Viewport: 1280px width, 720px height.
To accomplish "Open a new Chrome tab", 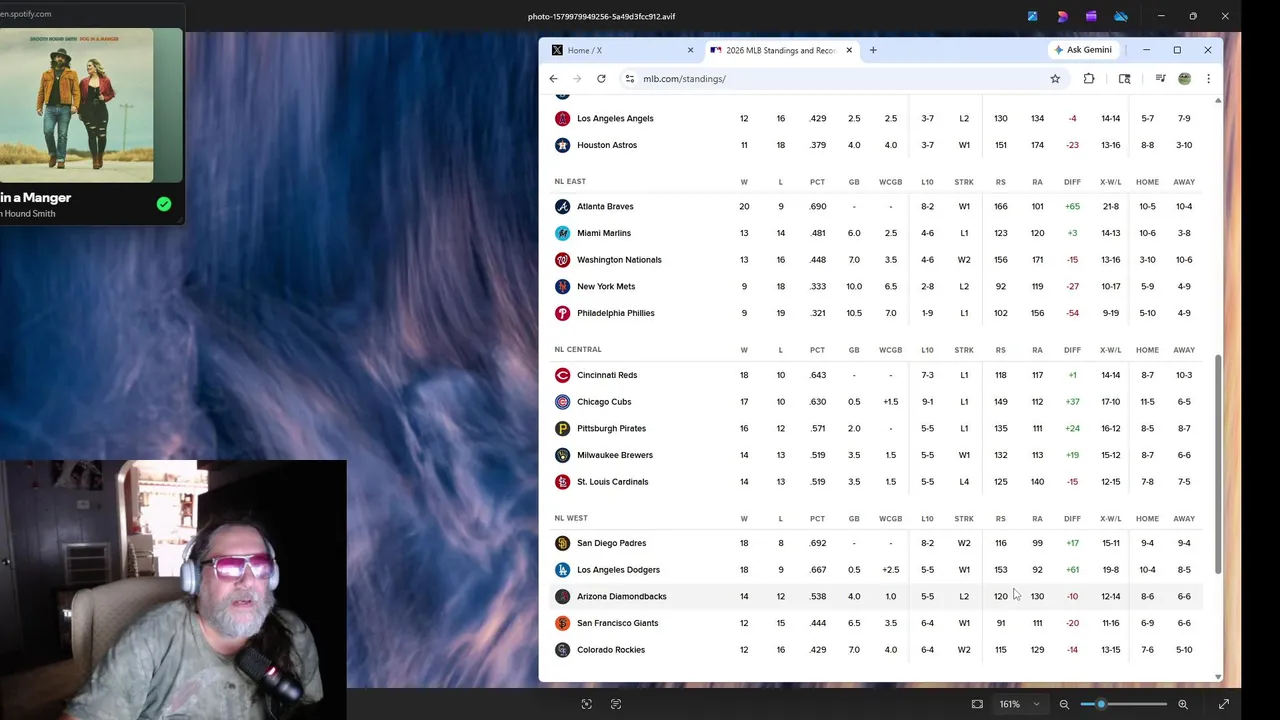I will point(873,50).
